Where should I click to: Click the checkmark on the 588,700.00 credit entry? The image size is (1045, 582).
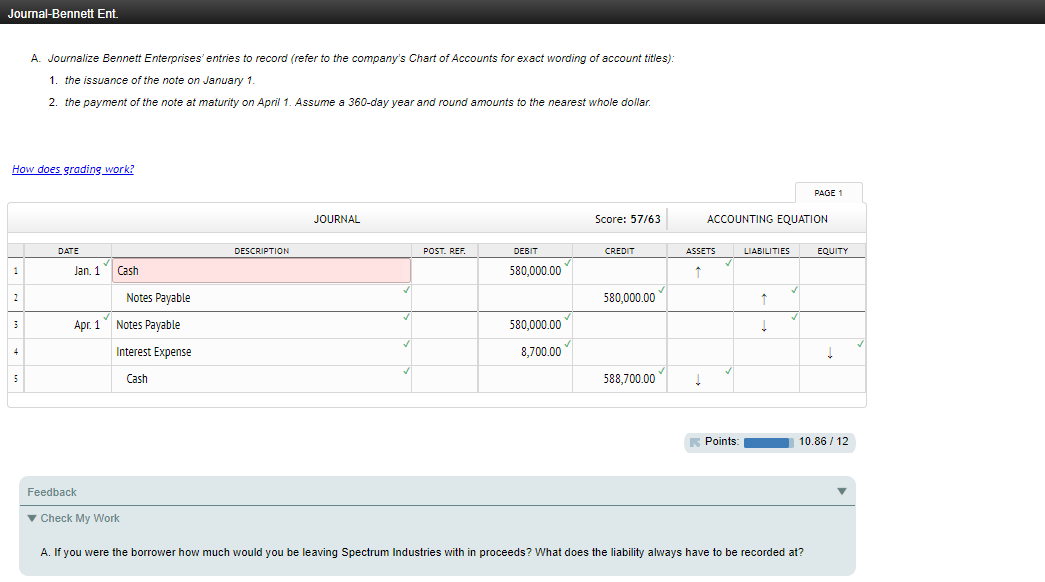click(659, 371)
